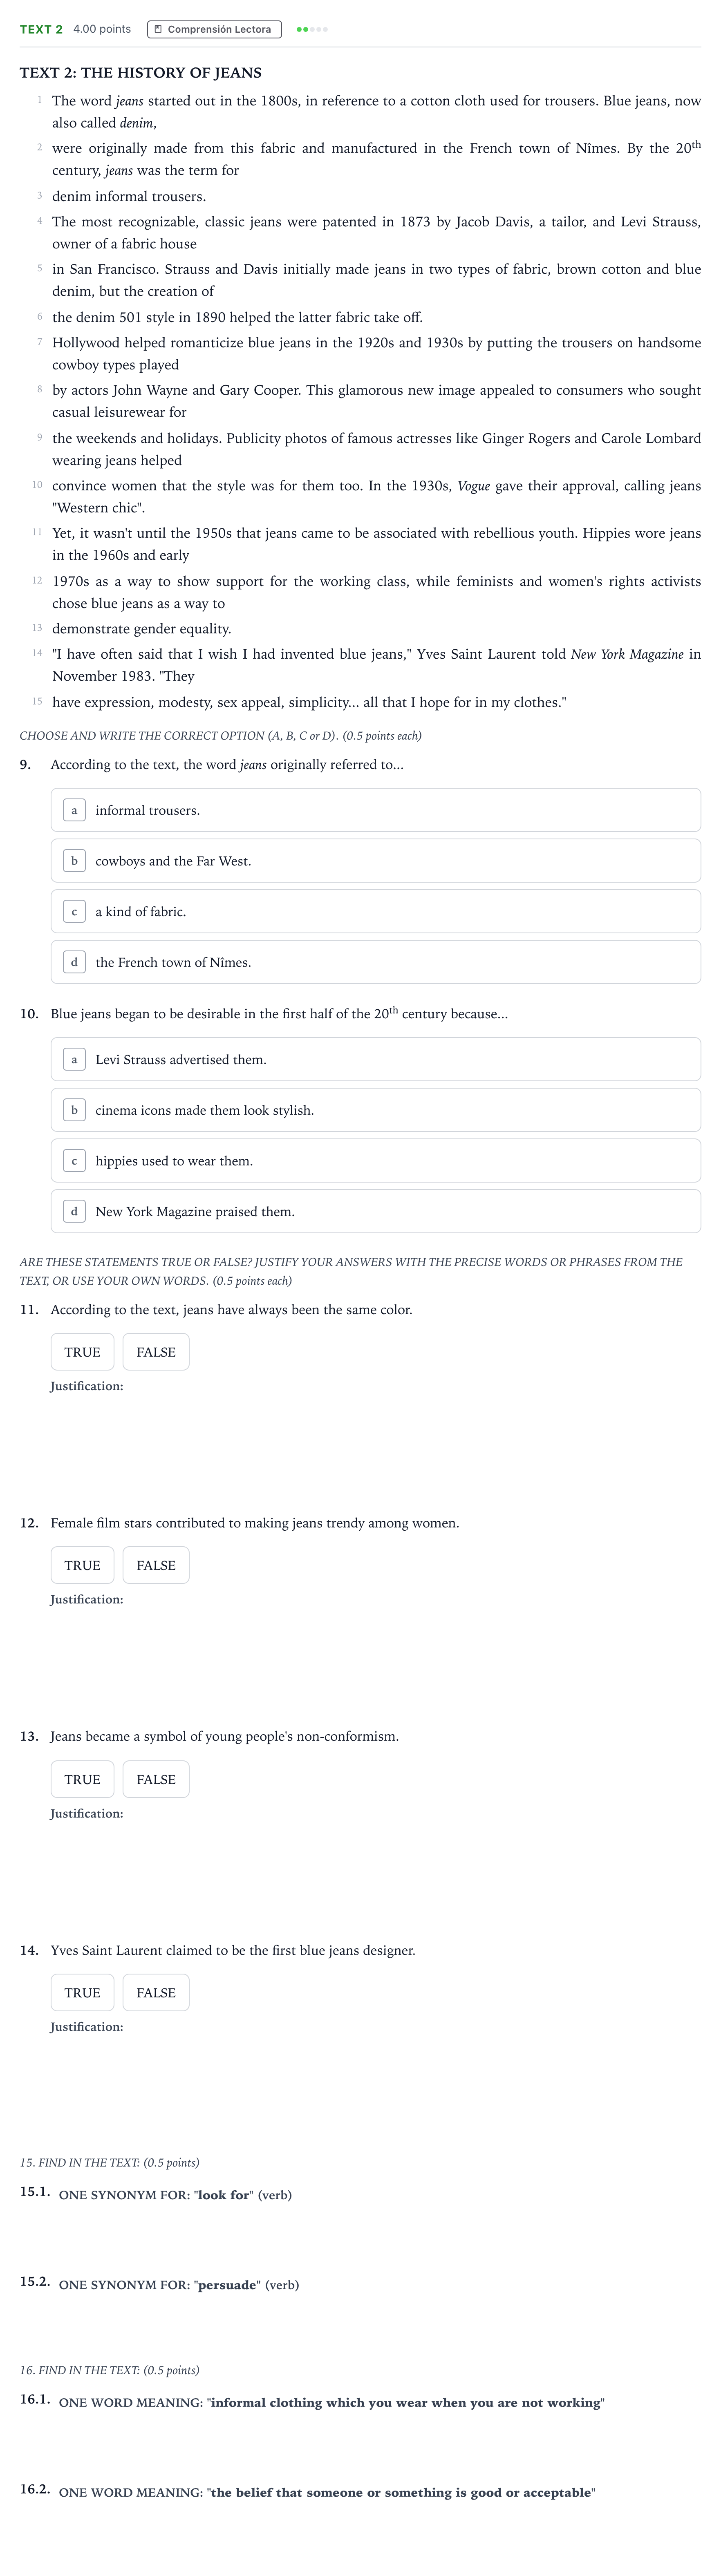Mark question 11 as TRUE
The height and width of the screenshot is (2576, 721).
[82, 1352]
